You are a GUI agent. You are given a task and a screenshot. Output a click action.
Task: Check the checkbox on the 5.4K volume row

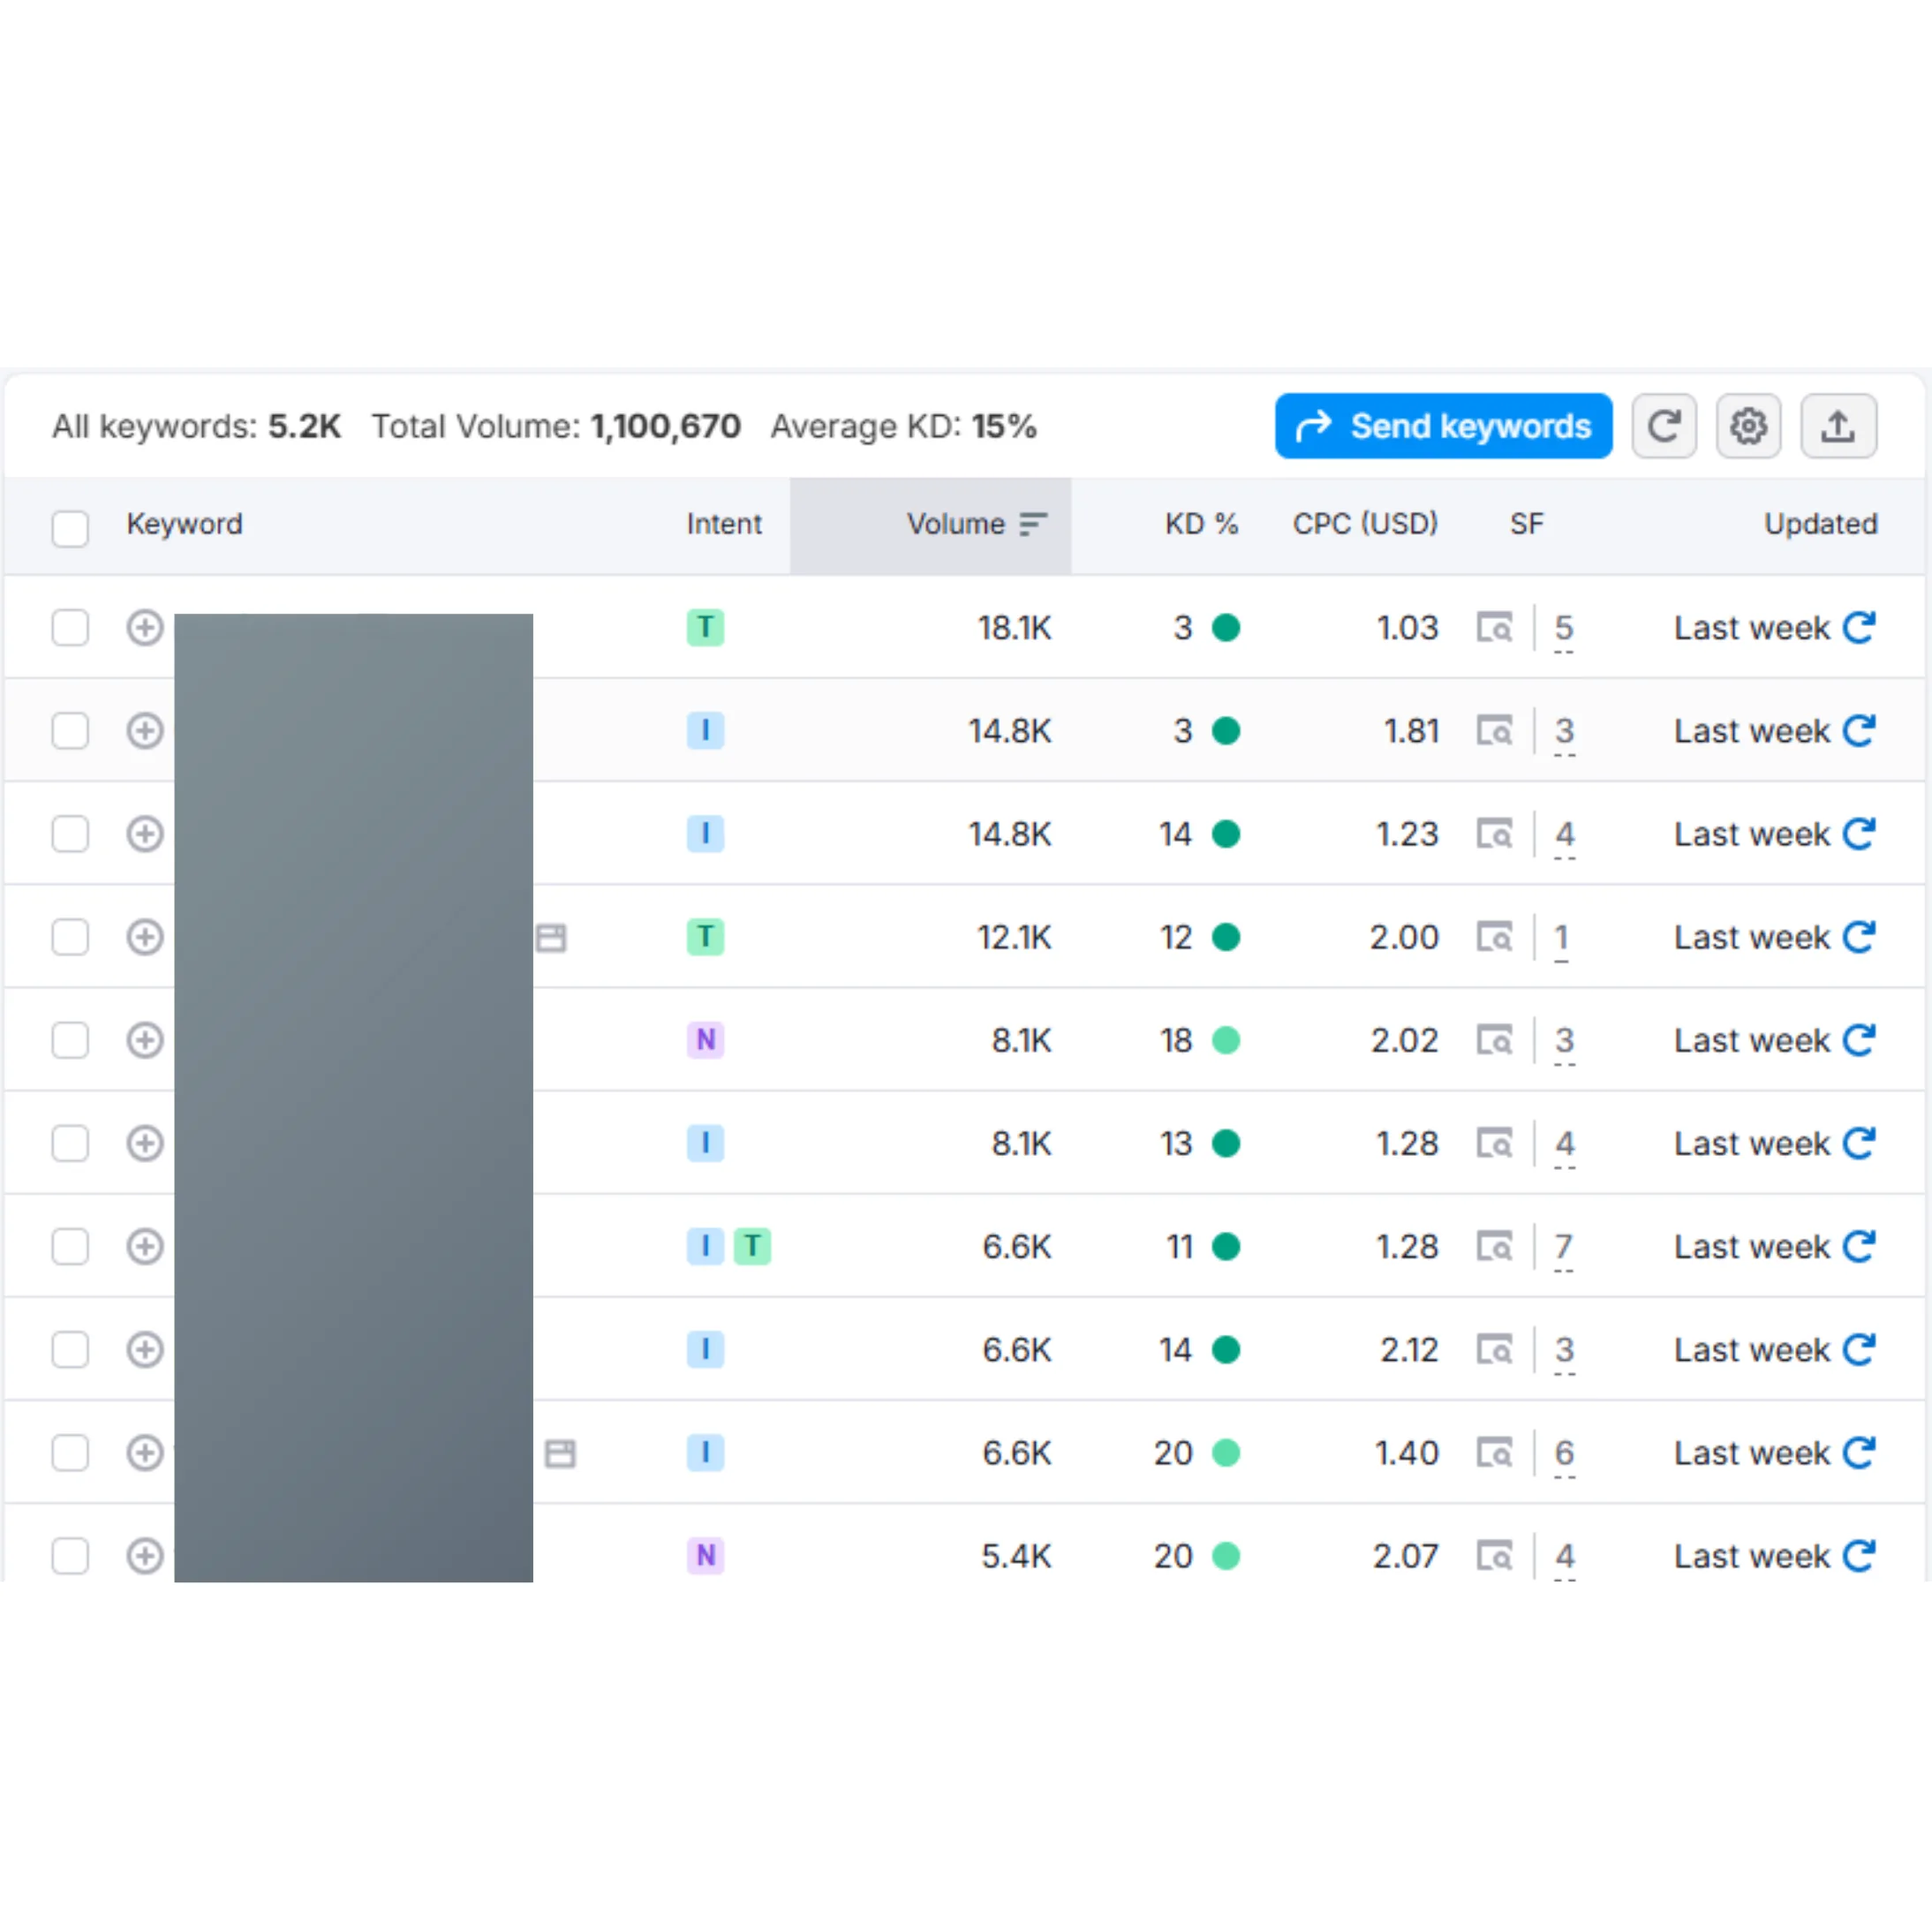point(70,1556)
